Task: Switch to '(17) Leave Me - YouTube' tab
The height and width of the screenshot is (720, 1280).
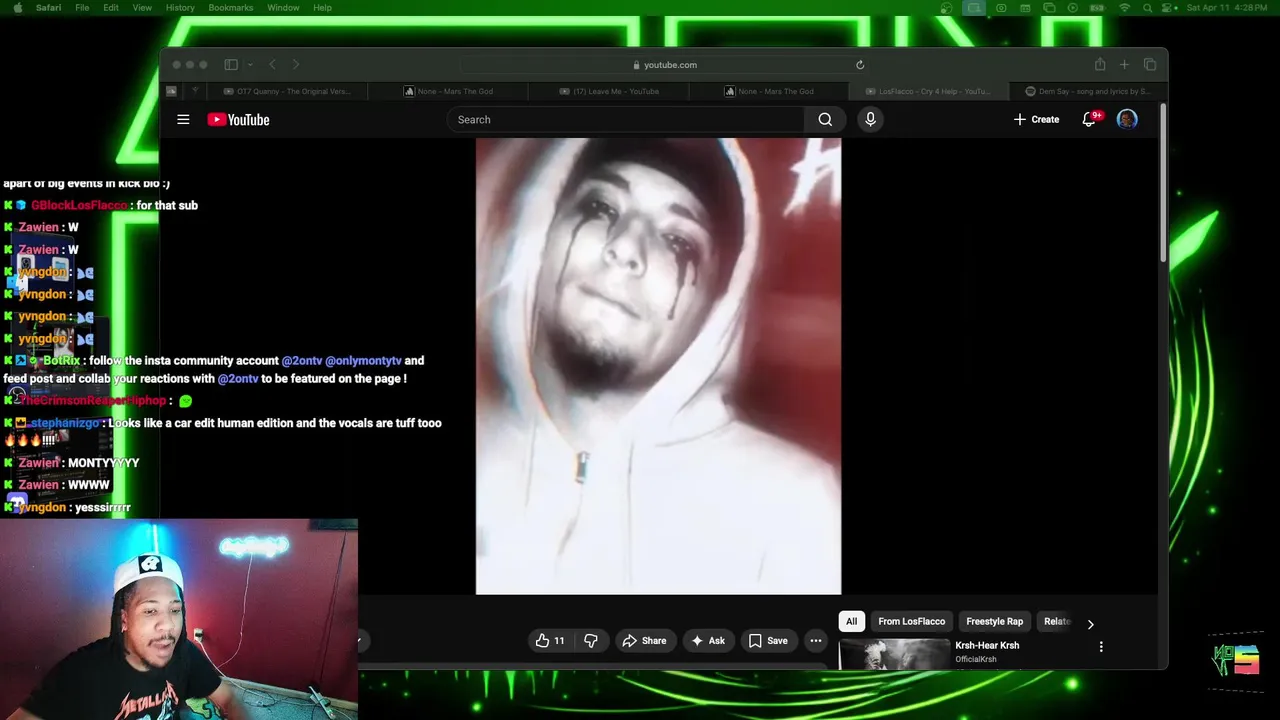Action: coord(608,91)
